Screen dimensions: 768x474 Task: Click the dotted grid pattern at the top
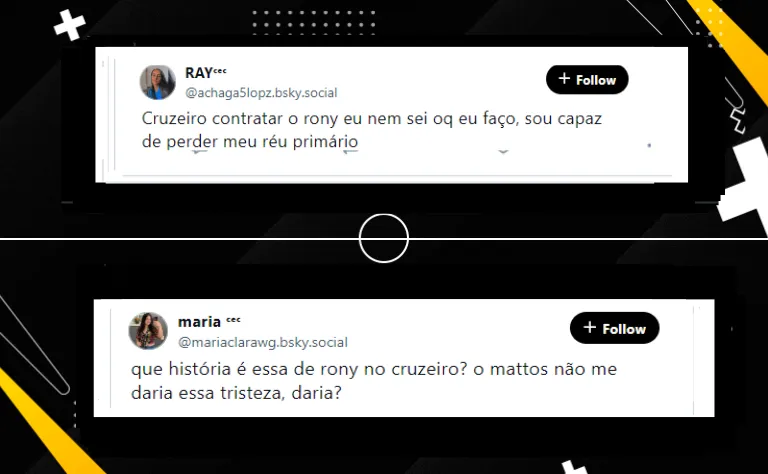pyautogui.click(x=314, y=23)
